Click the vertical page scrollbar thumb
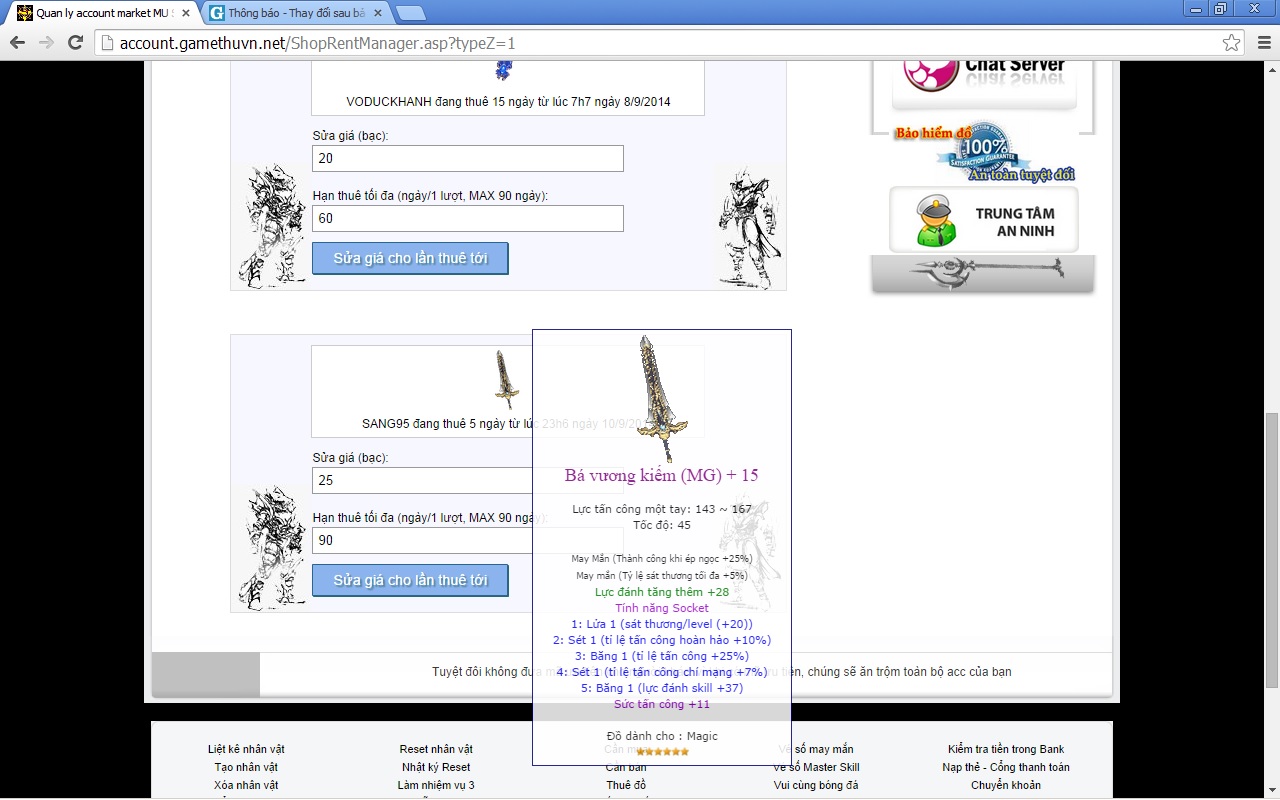 point(1272,550)
